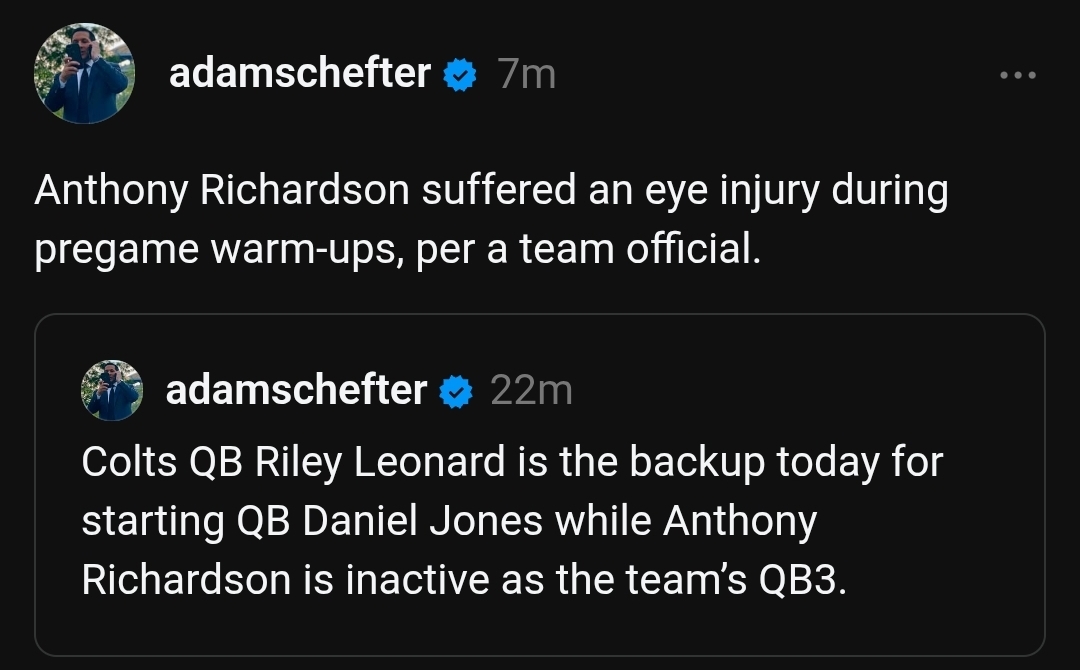Select the name 'Daniel Jones' in quoted text
This screenshot has width=1080, height=670.
coord(422,521)
